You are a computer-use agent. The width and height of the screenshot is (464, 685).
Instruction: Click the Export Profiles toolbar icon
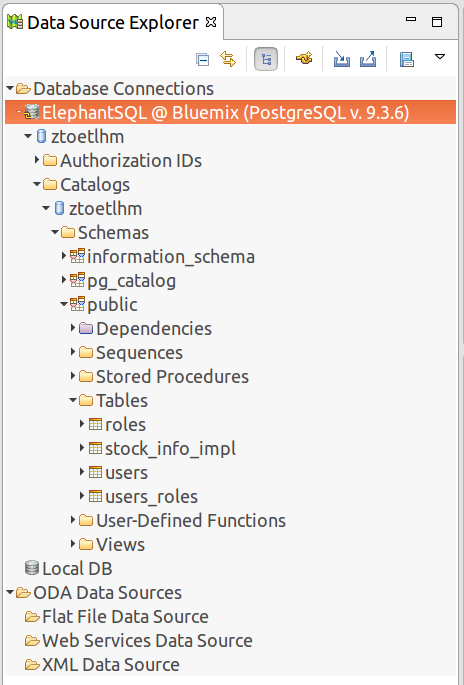[x=367, y=59]
